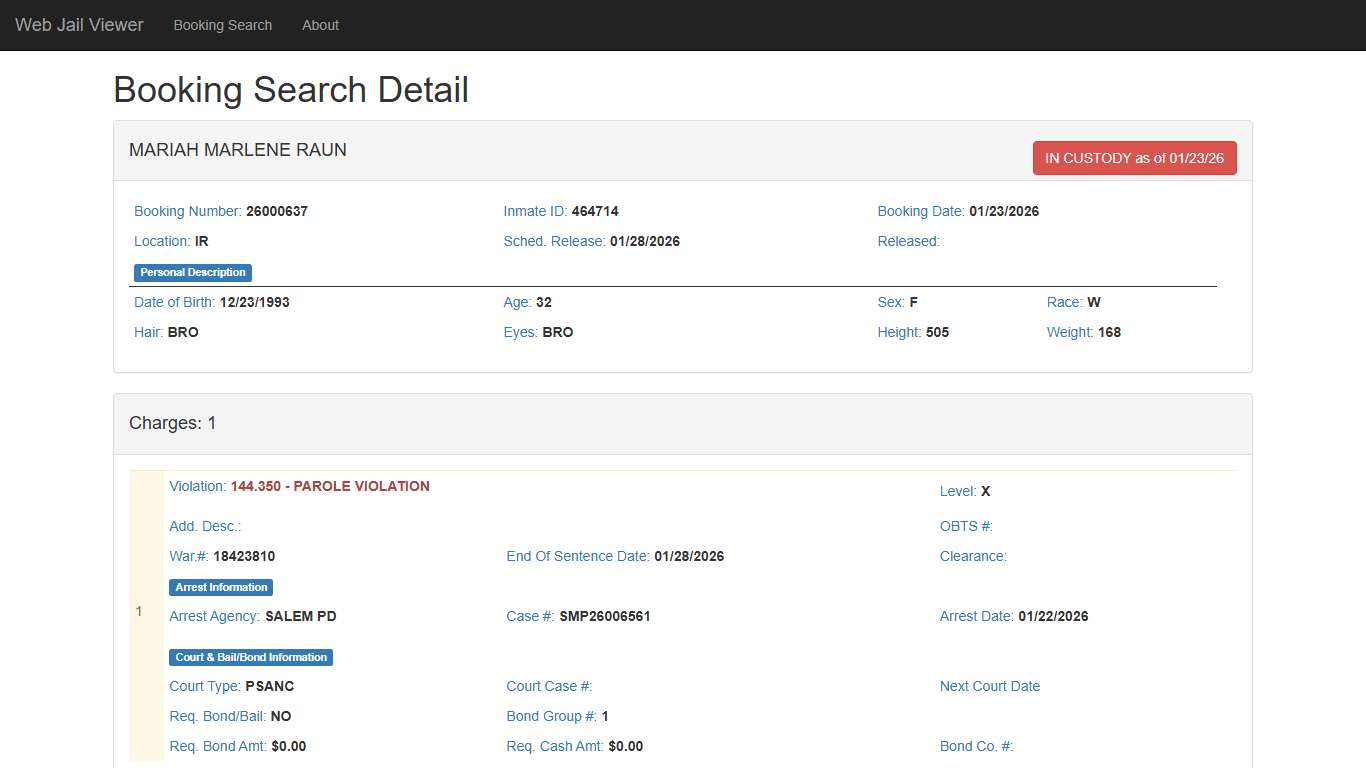Click the Inmate ID value 464714

(x=595, y=211)
